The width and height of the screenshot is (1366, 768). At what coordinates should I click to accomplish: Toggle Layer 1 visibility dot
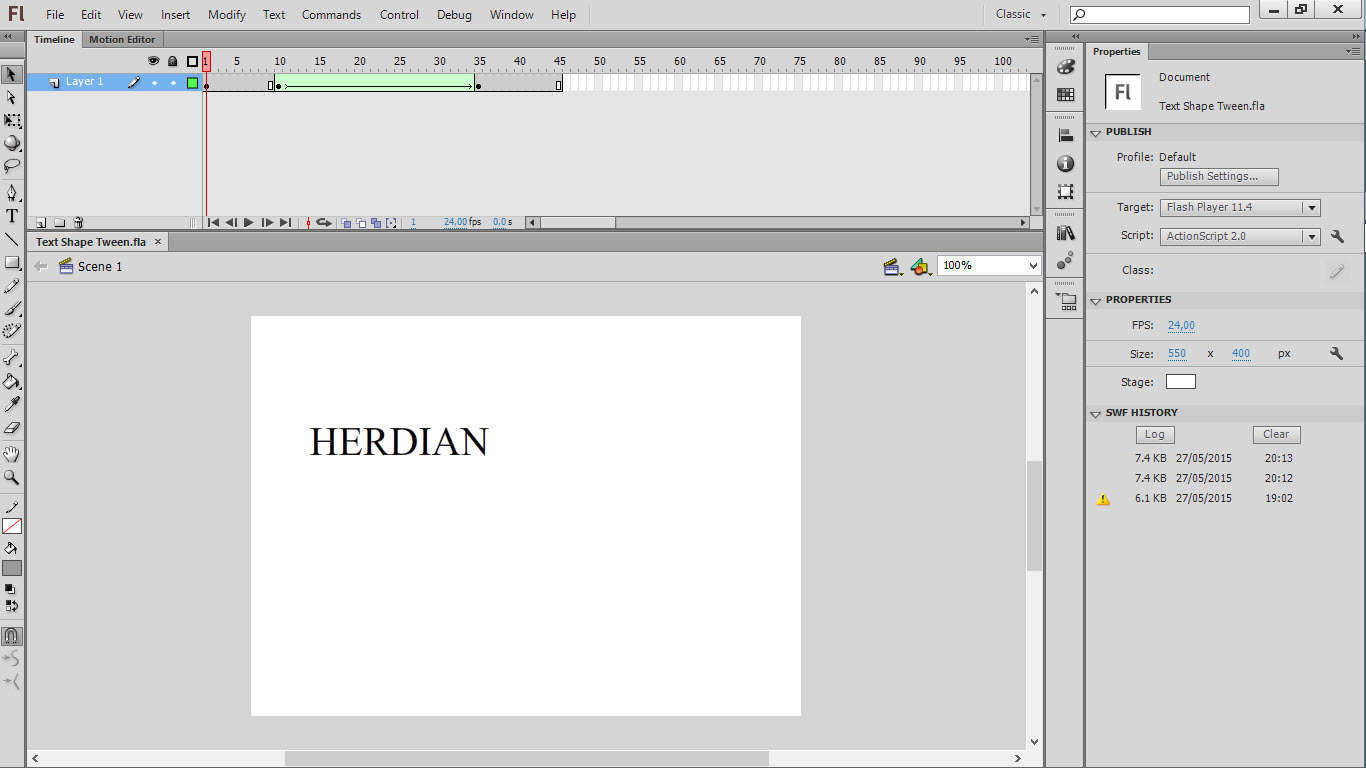[x=154, y=82]
